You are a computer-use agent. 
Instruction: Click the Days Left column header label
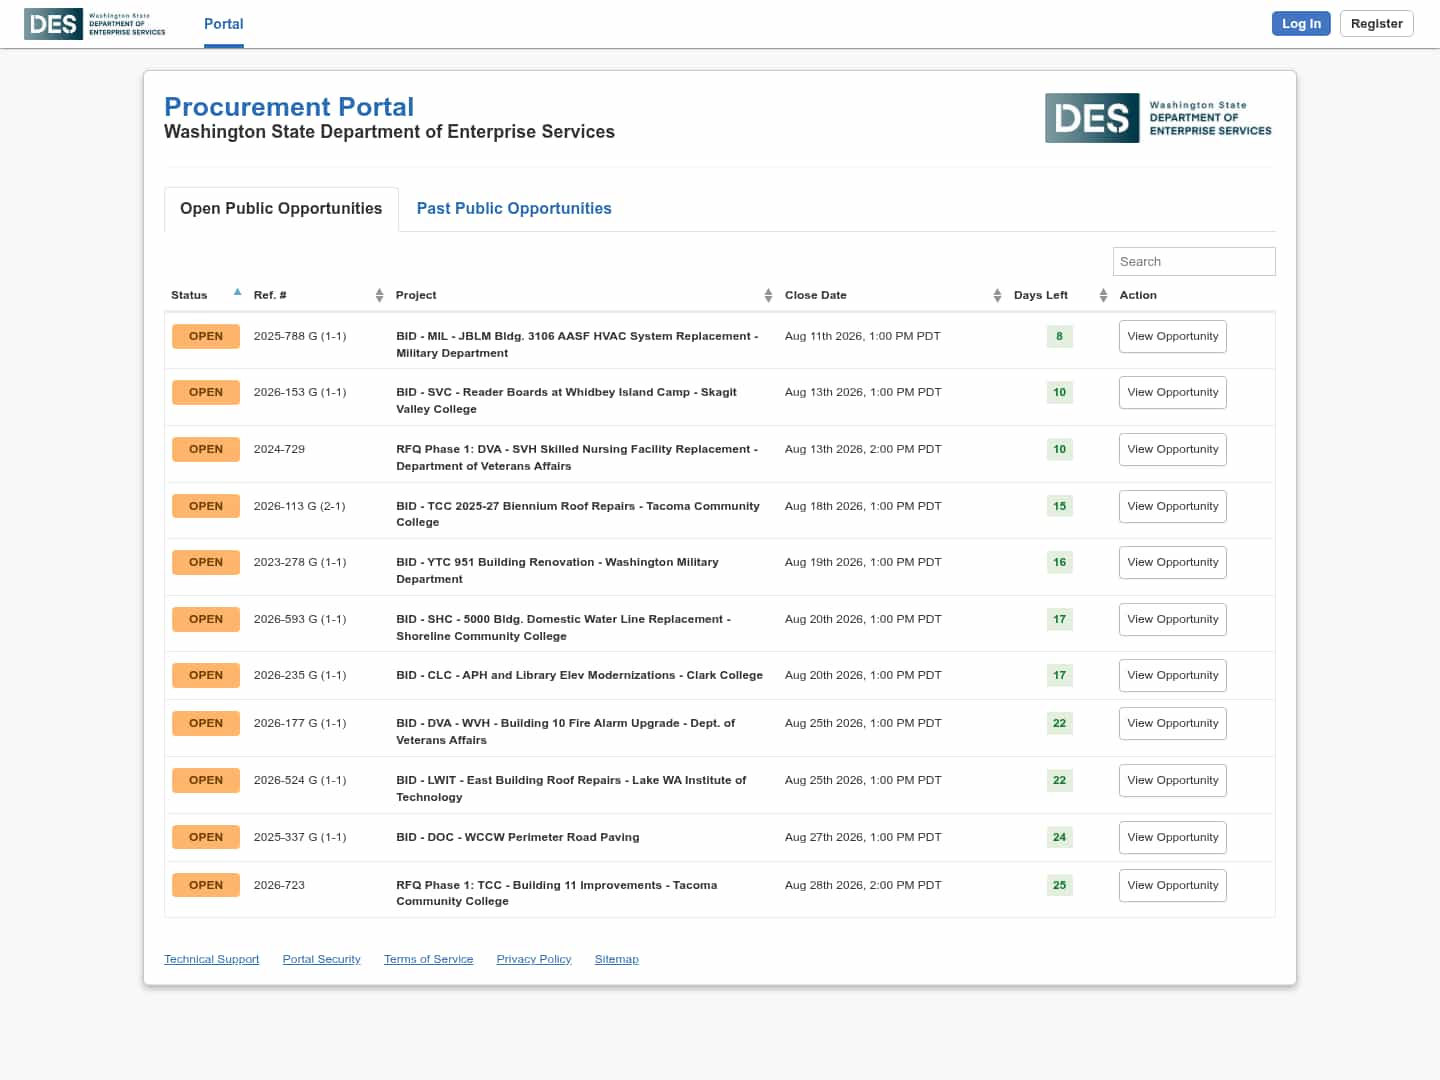[x=1041, y=295]
